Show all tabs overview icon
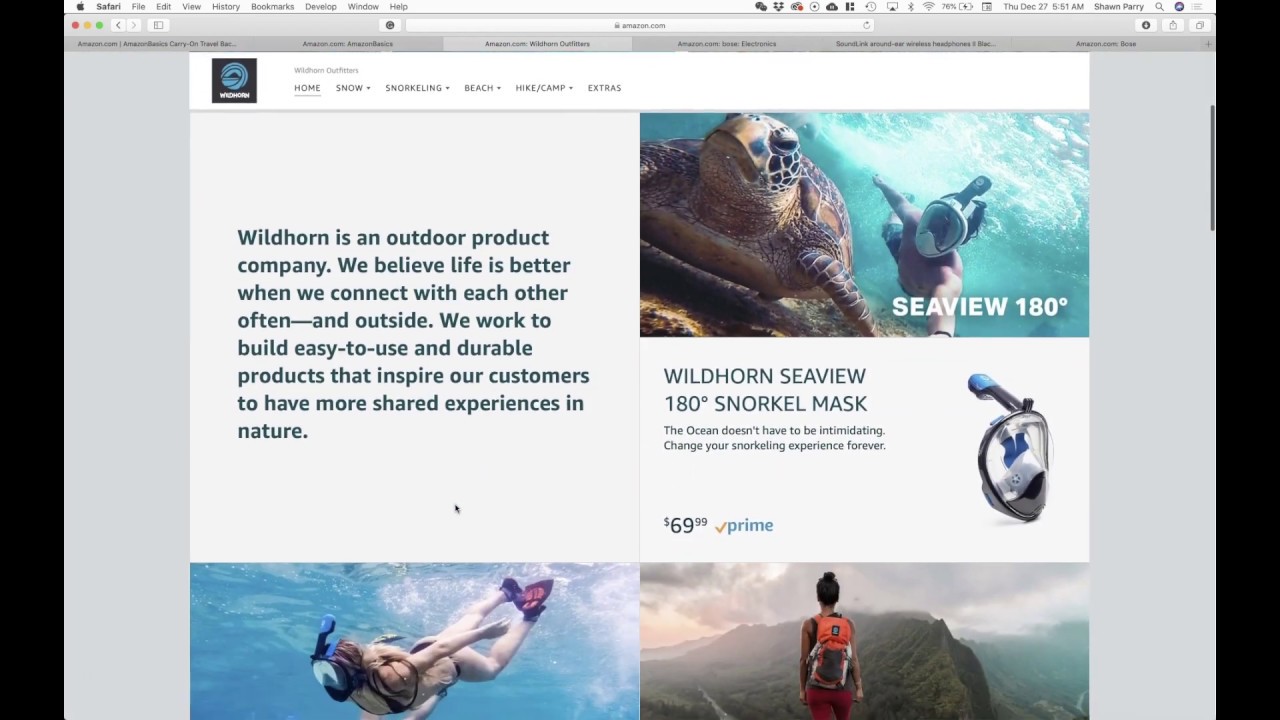Image resolution: width=1280 pixels, height=720 pixels. [1199, 25]
